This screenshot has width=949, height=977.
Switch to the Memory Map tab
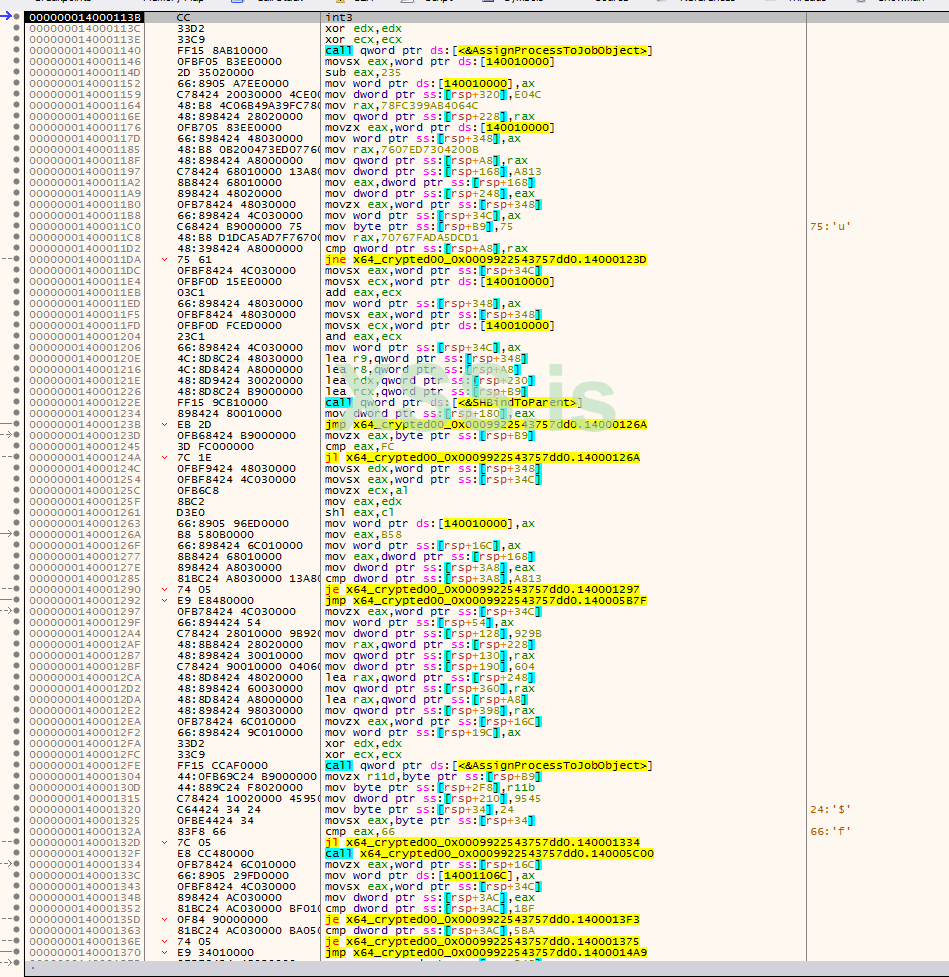pyautogui.click(x=170, y=4)
